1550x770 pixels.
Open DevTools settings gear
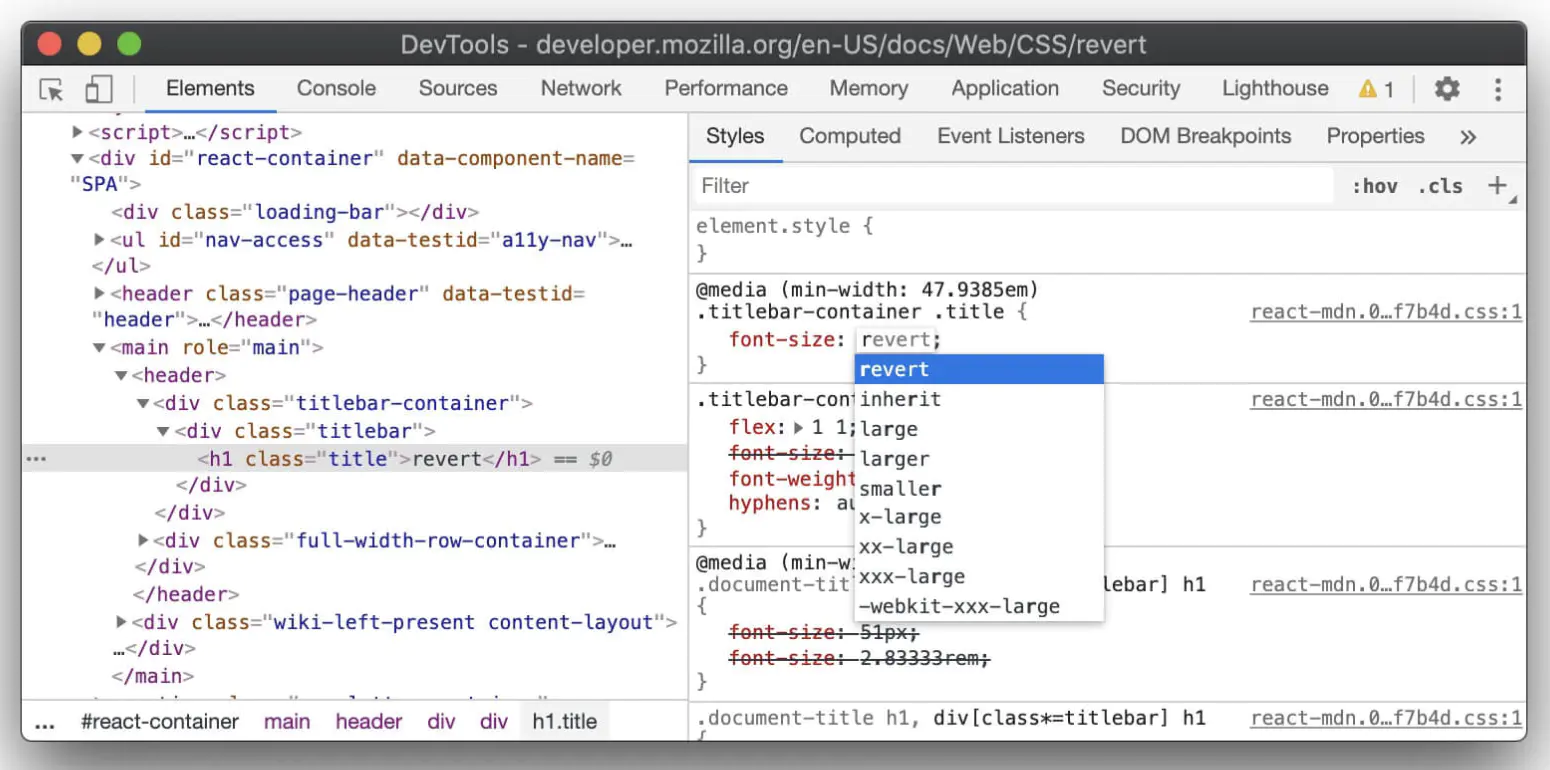[x=1447, y=89]
